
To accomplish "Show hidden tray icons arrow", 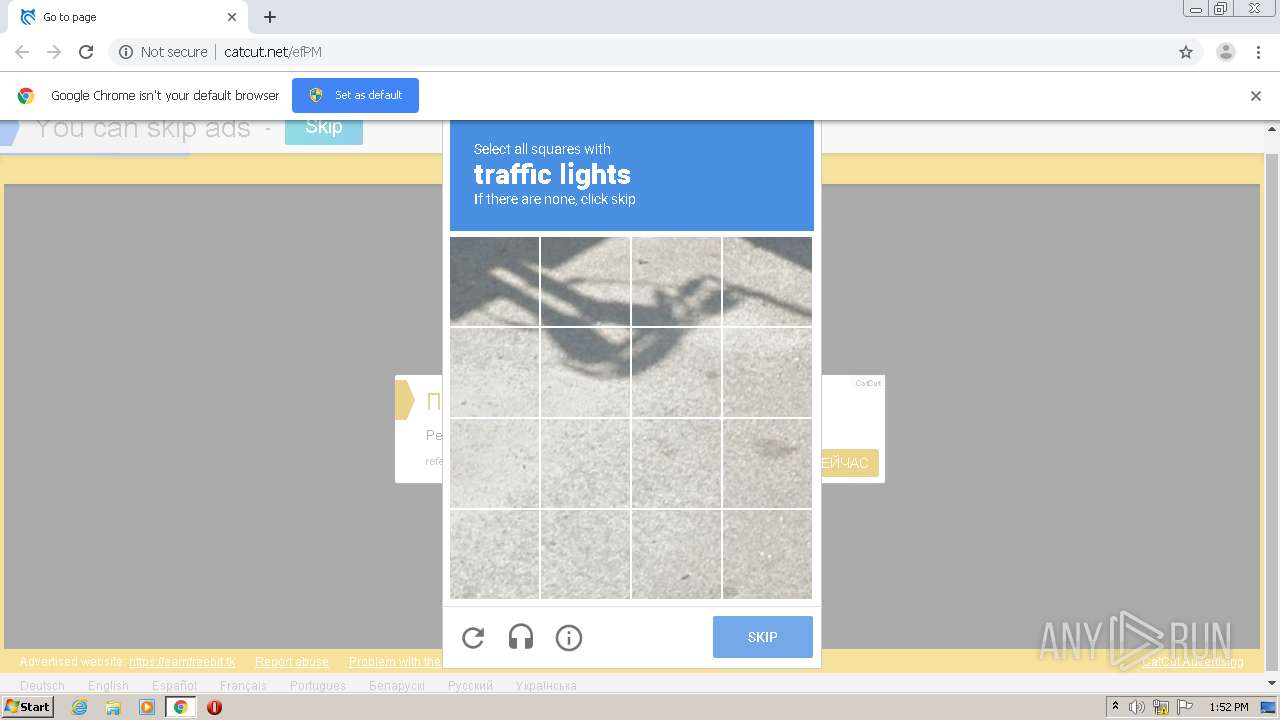I will [x=1116, y=707].
